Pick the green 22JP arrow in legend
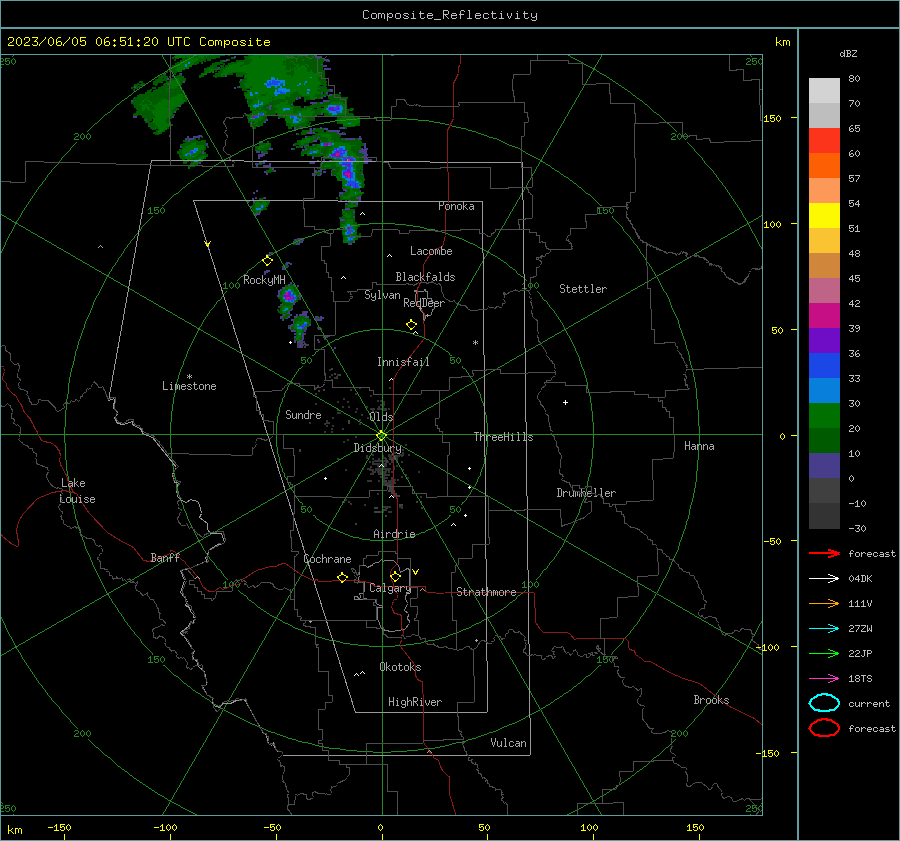This screenshot has width=900, height=841. 824,653
